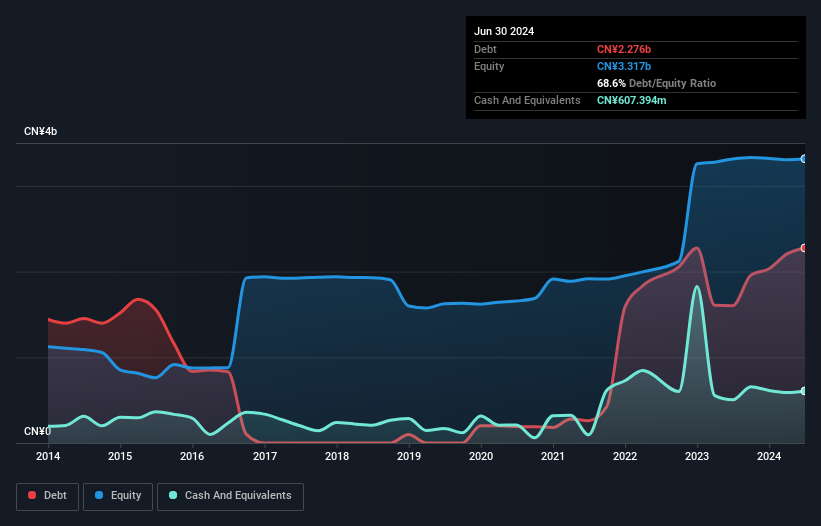
Task: Toggle the Equity series in legend
Action: click(x=117, y=496)
